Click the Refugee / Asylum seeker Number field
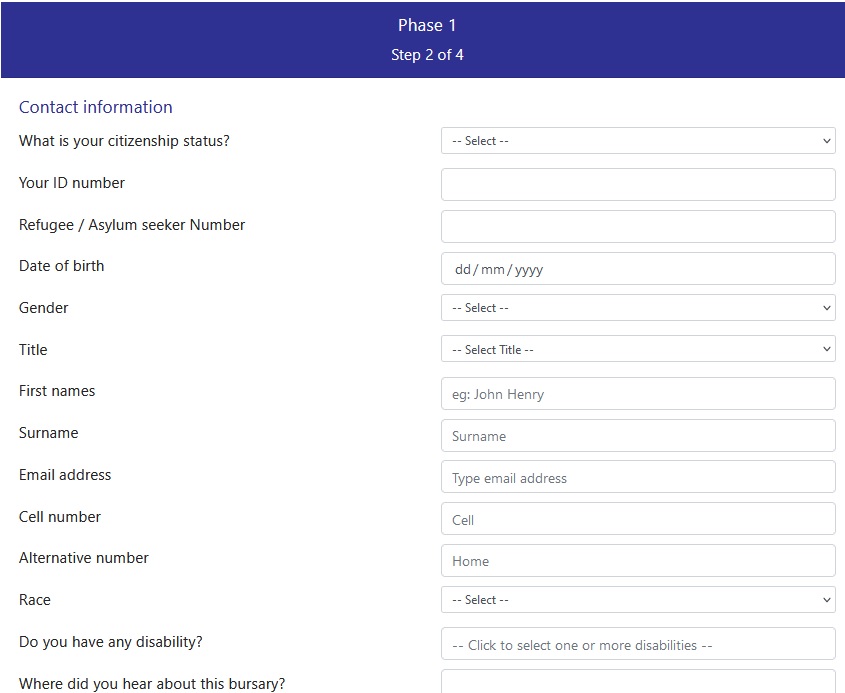The width and height of the screenshot is (845, 693). tap(637, 226)
